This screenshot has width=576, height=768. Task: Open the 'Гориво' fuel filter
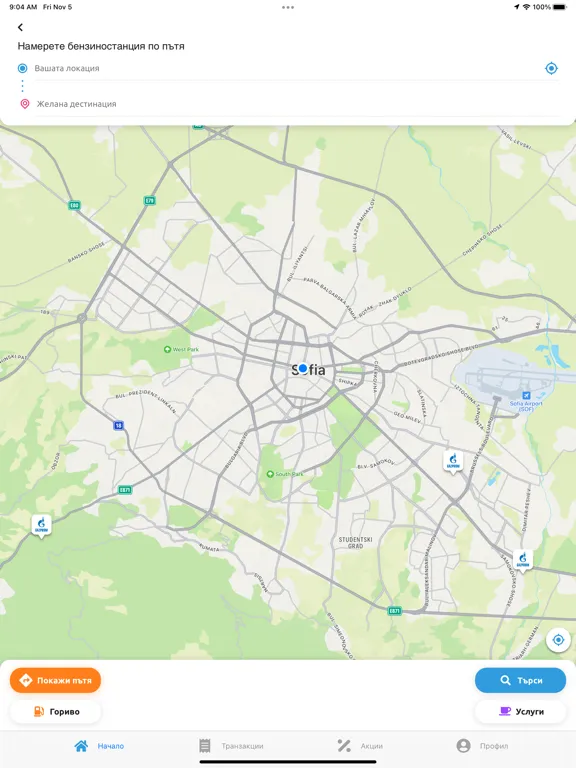55,711
